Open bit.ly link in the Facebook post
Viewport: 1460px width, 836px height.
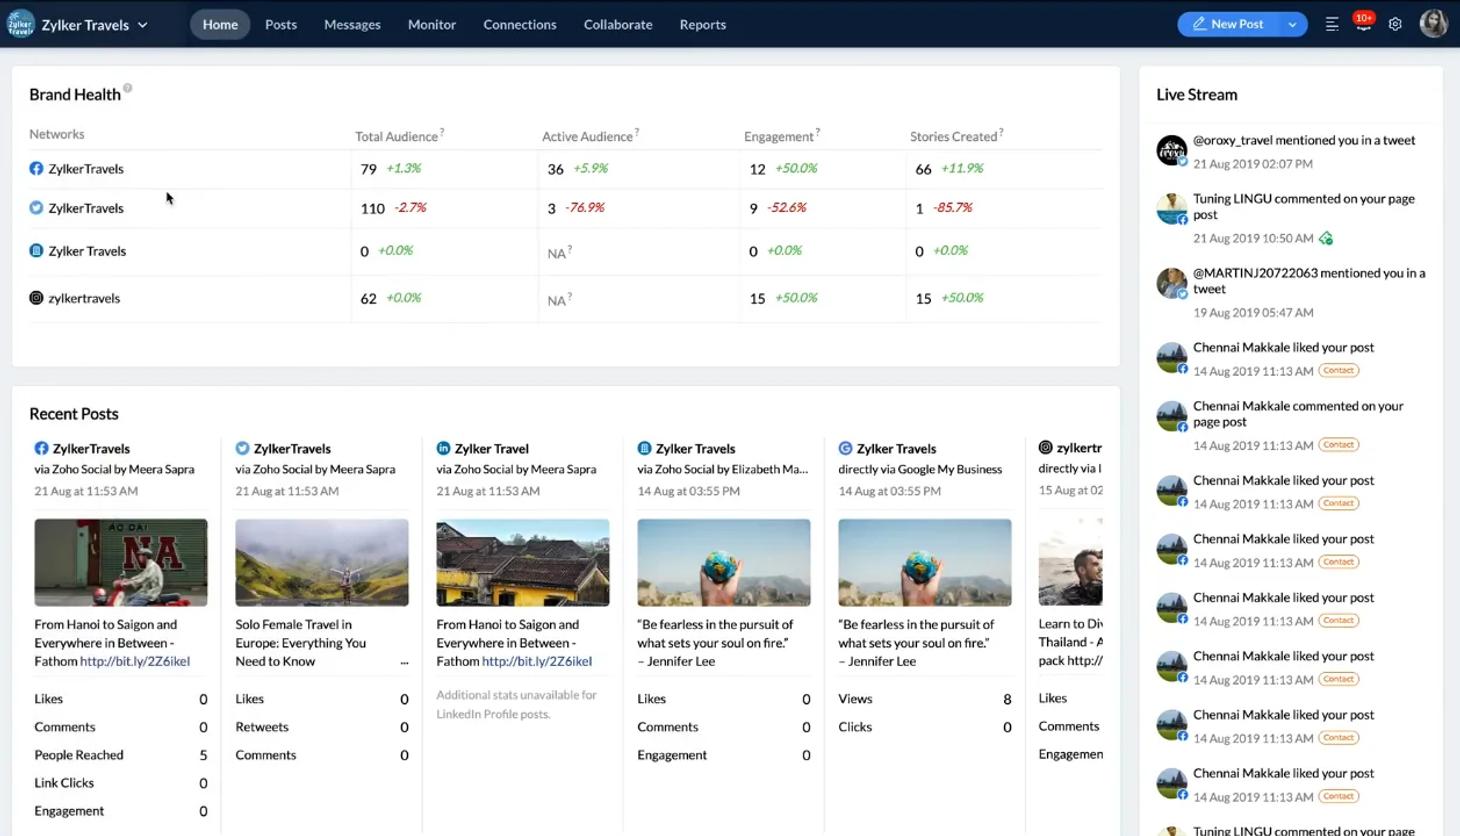(x=135, y=661)
